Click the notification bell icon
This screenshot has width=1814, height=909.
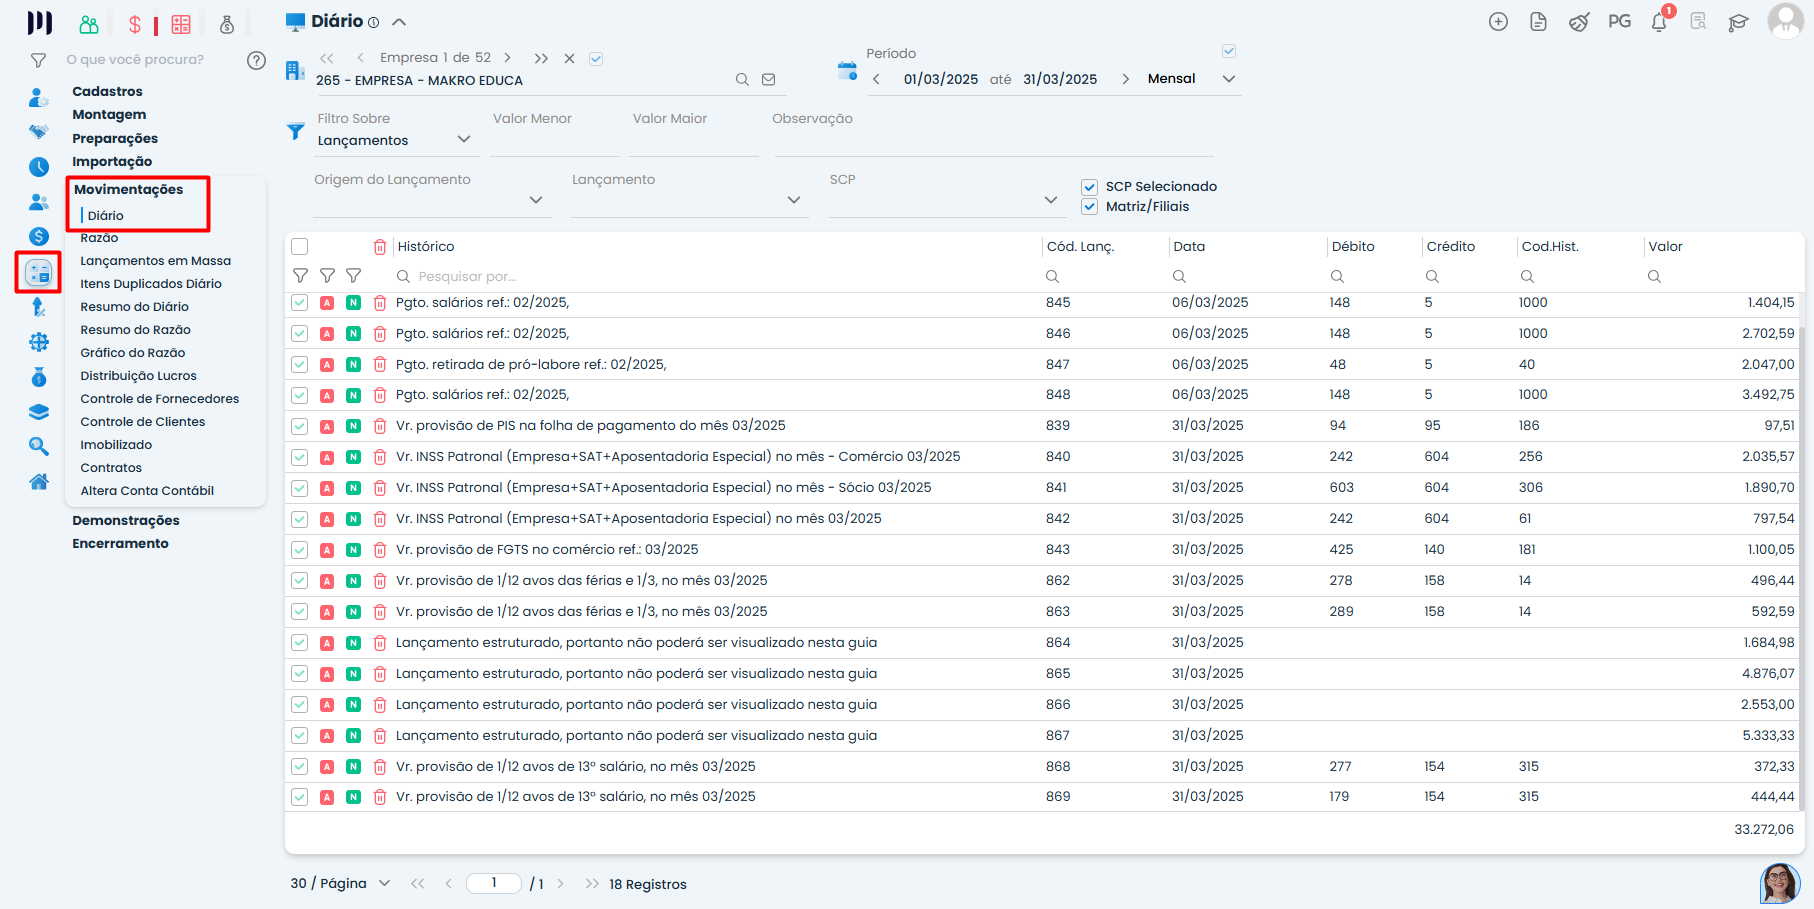coord(1658,22)
